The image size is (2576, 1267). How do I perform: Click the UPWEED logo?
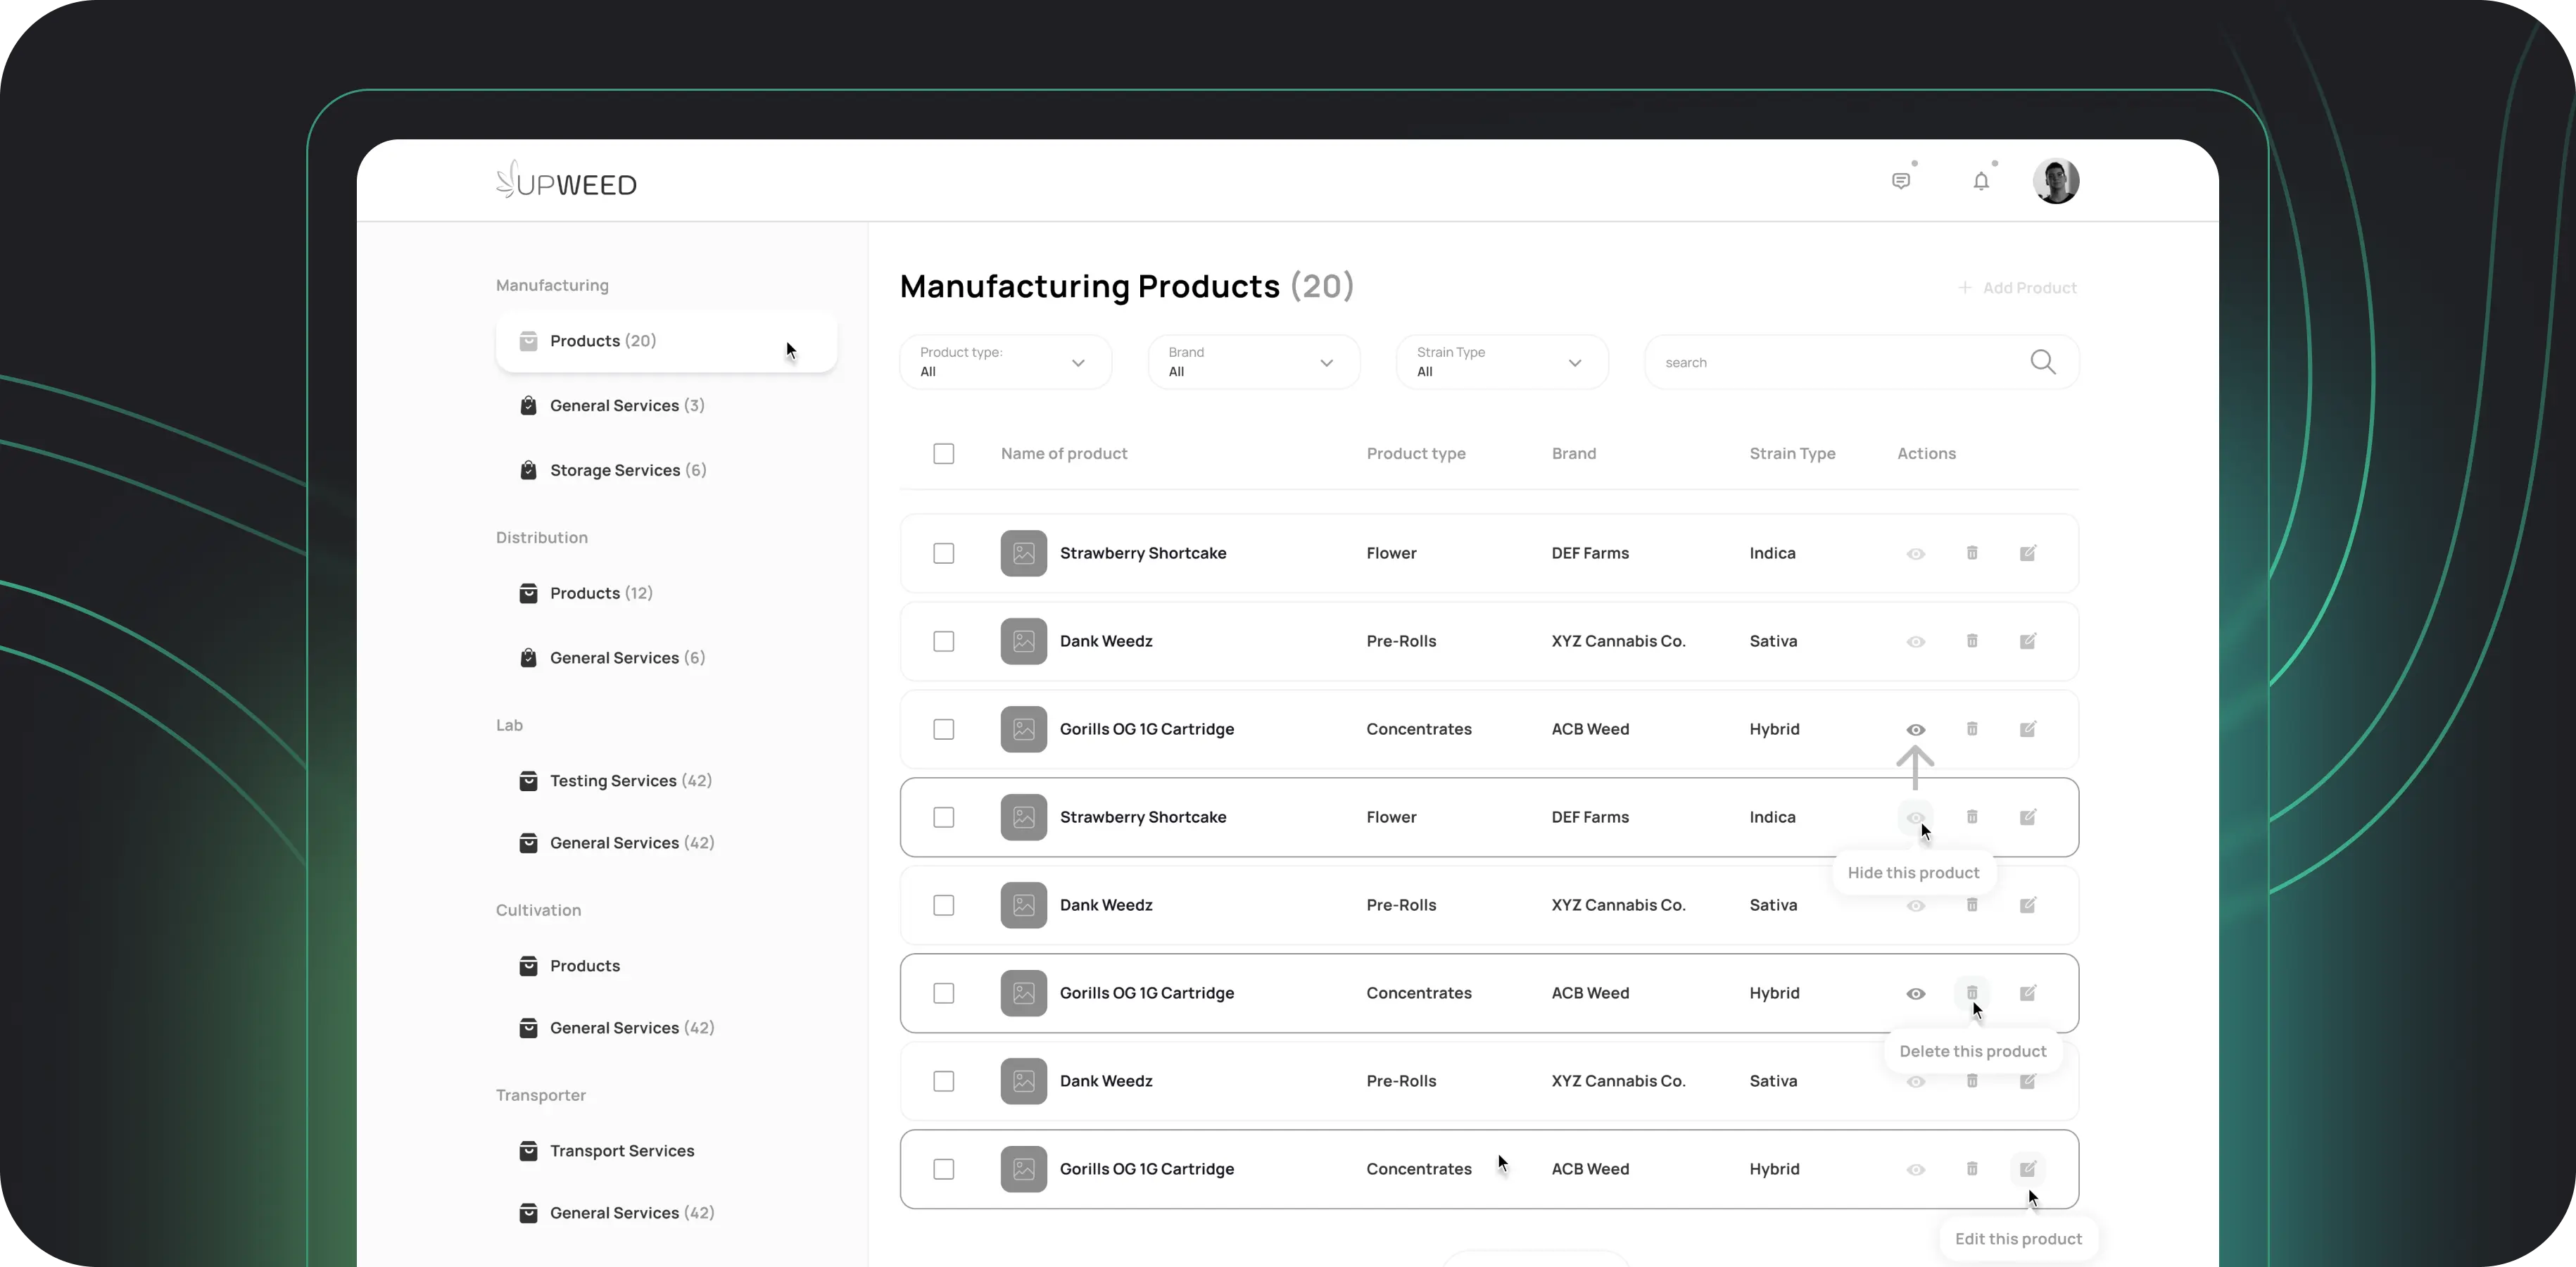[566, 180]
